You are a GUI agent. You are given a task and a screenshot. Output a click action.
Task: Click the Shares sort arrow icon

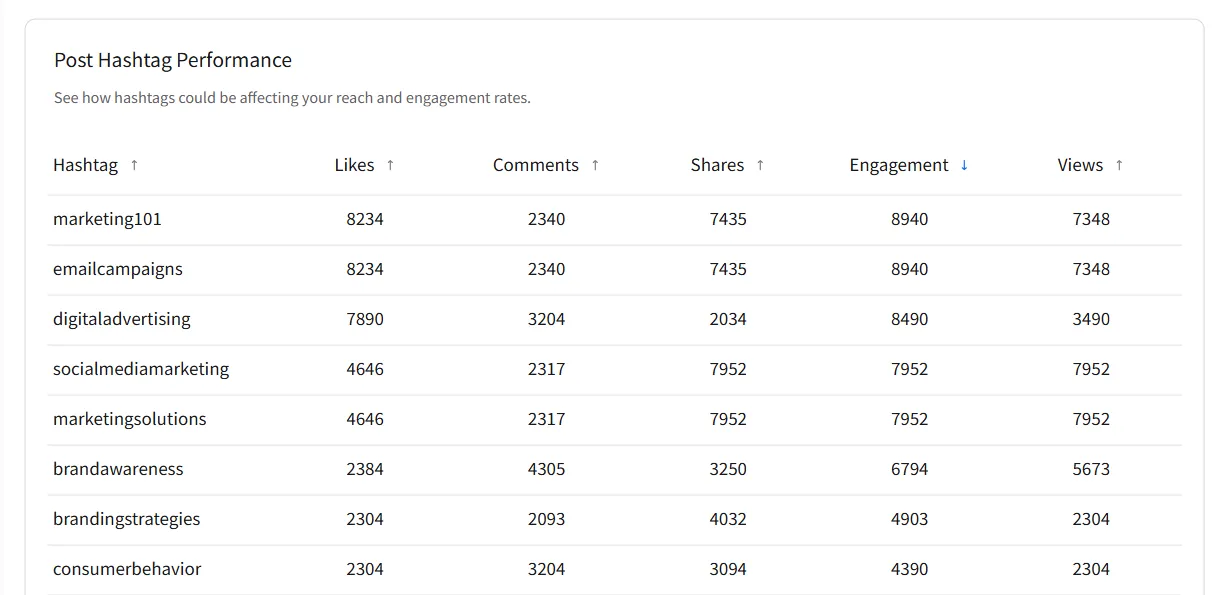point(760,165)
